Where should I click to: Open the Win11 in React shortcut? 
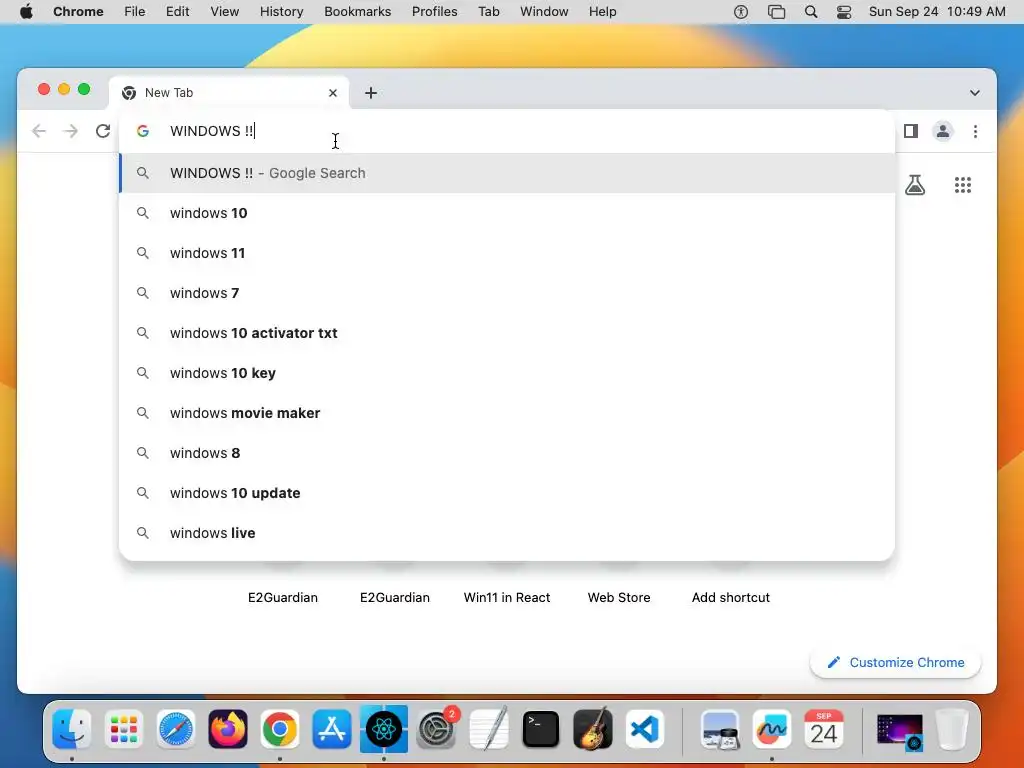click(507, 597)
